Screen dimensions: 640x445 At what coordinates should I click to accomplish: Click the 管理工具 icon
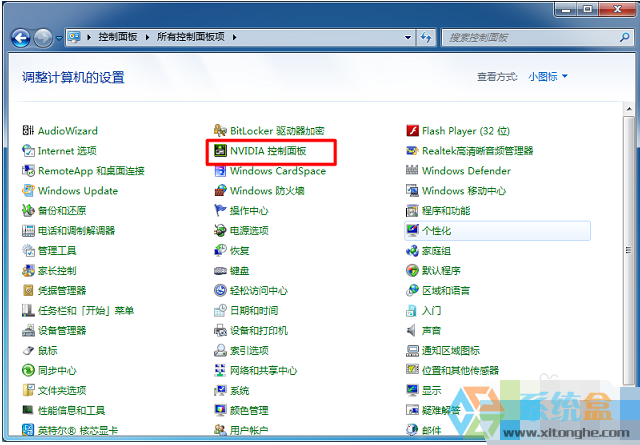[28, 251]
